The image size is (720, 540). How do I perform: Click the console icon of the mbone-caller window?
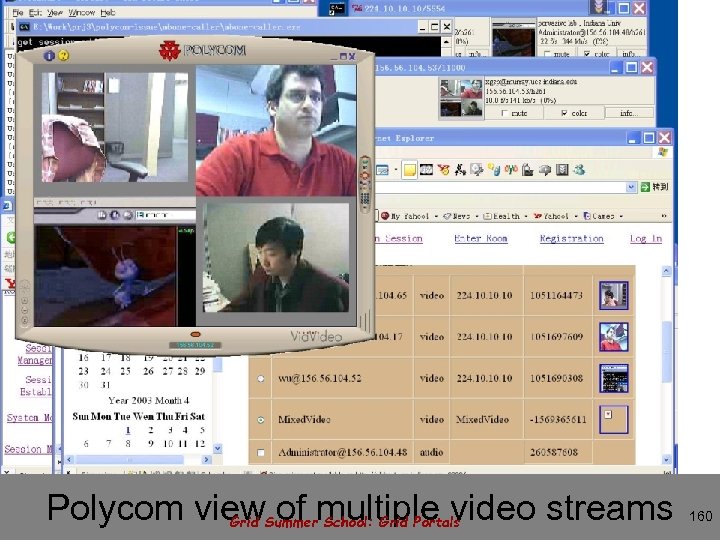(24, 27)
